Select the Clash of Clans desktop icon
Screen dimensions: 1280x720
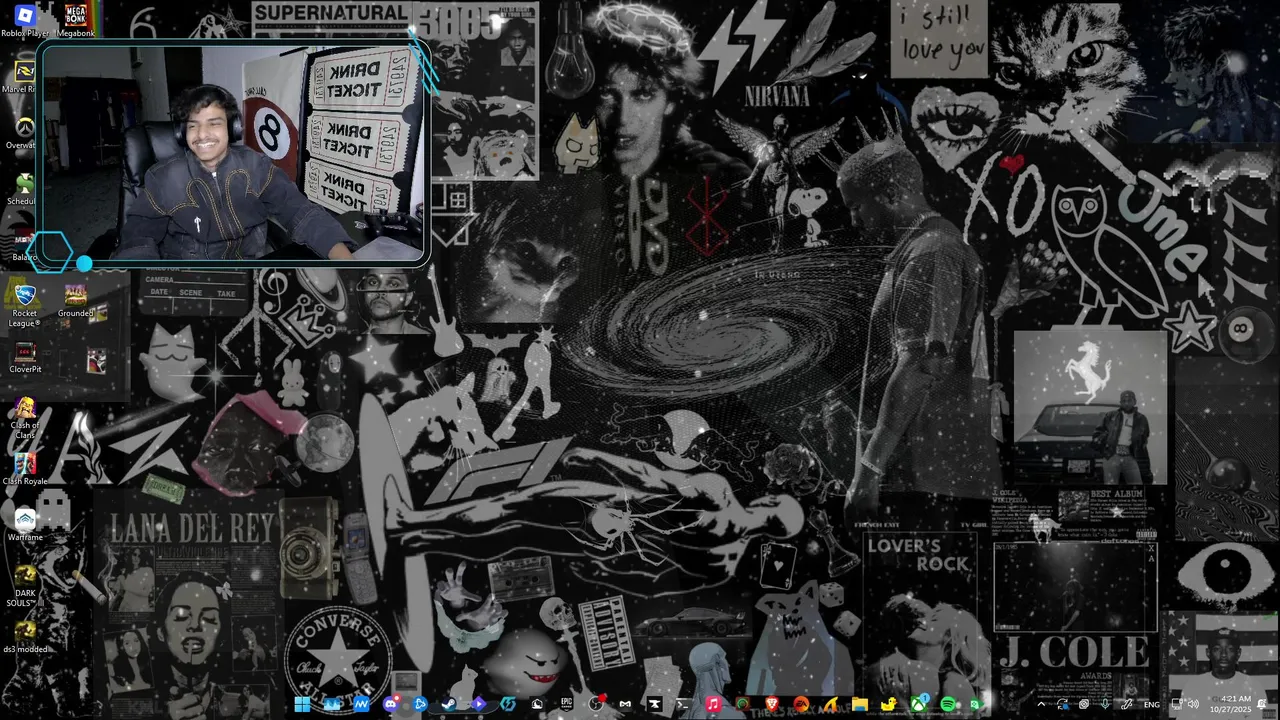coord(25,417)
